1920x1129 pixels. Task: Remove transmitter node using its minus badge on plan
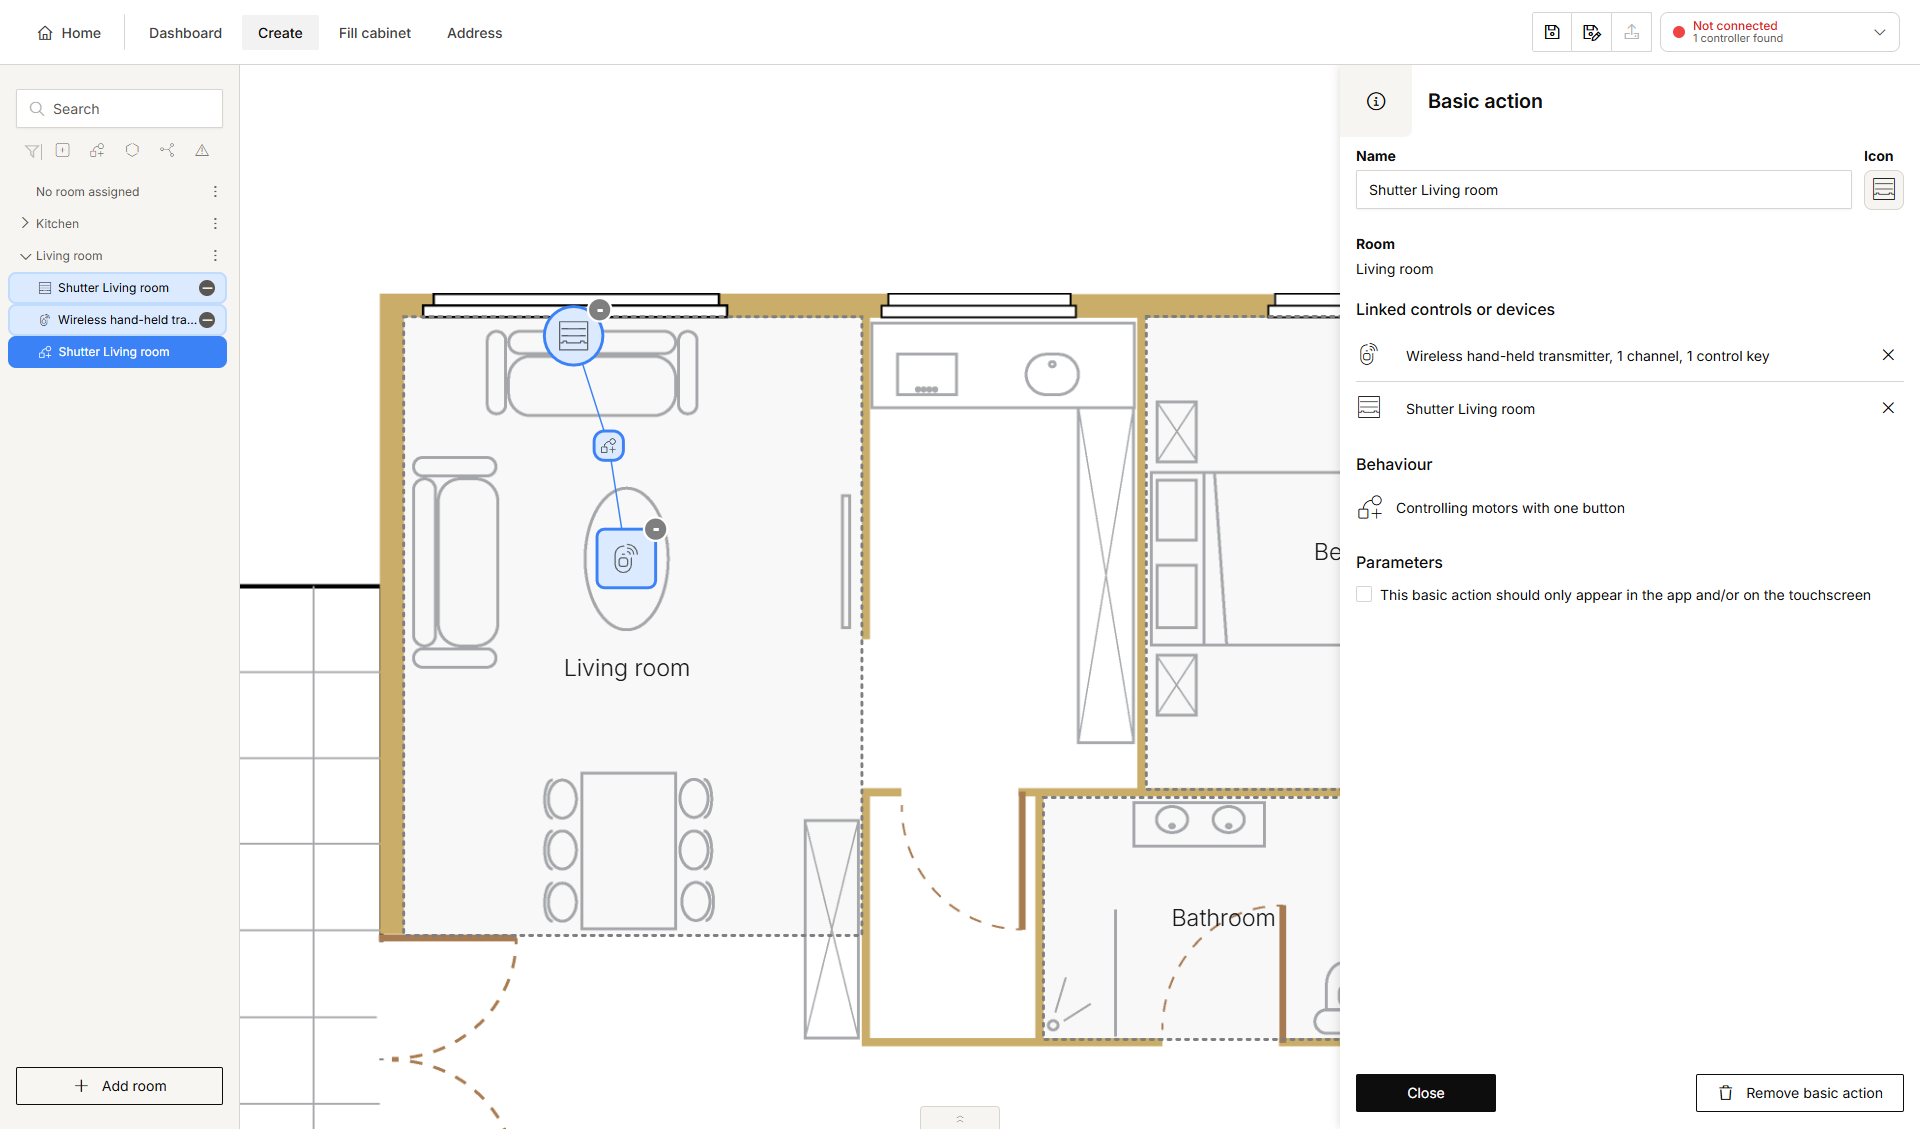coord(656,529)
